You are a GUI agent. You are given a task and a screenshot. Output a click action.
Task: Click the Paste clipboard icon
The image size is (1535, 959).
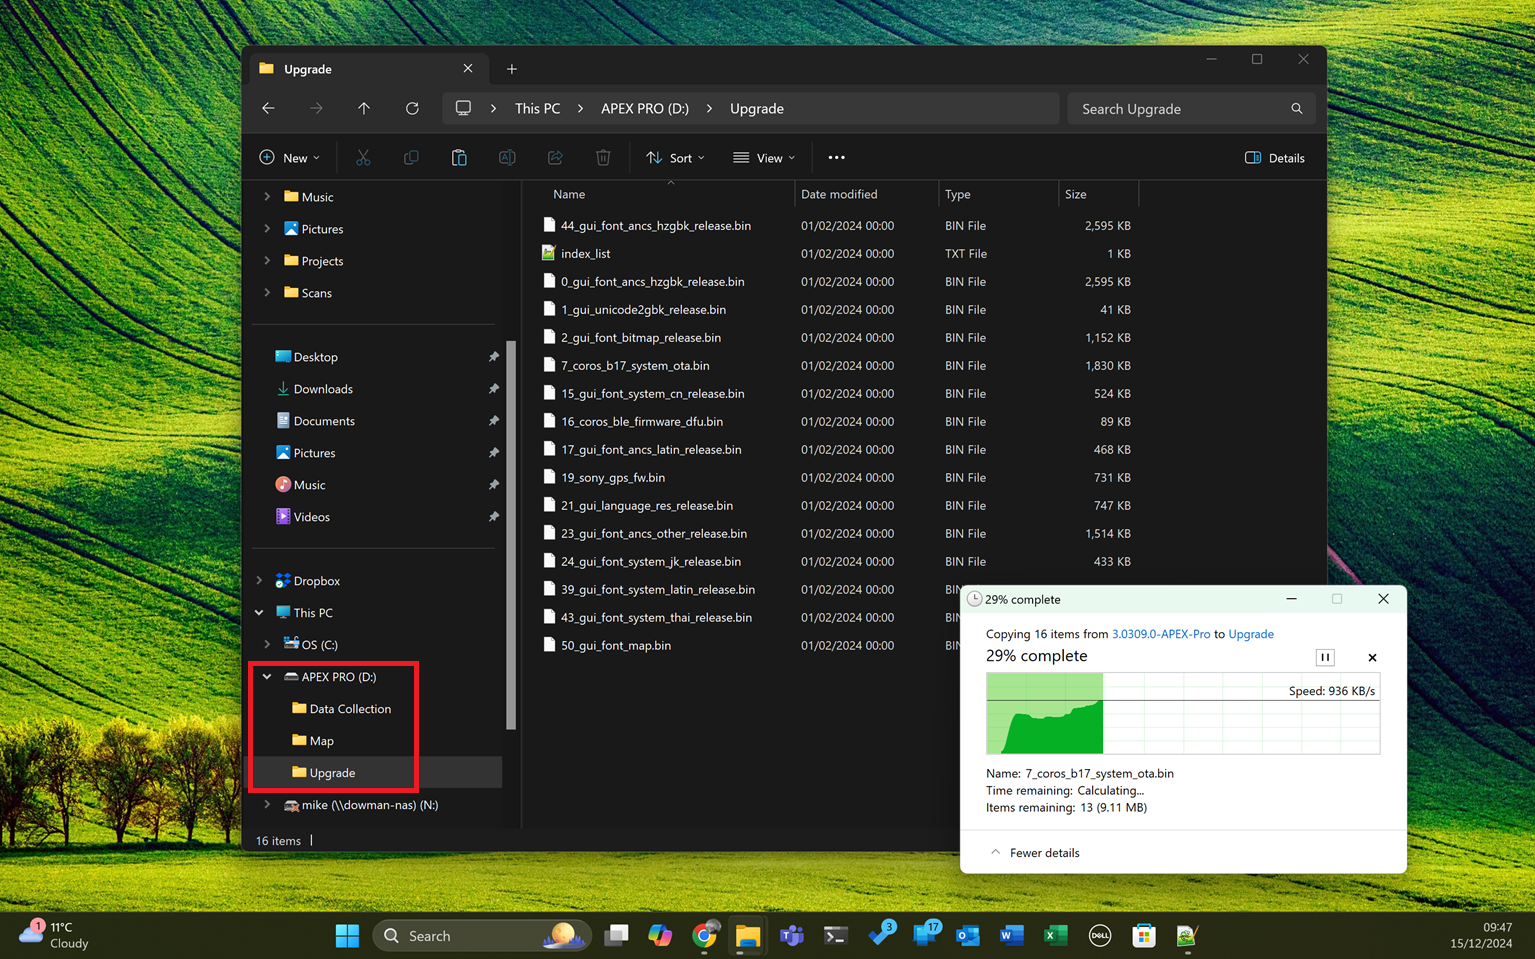click(459, 158)
